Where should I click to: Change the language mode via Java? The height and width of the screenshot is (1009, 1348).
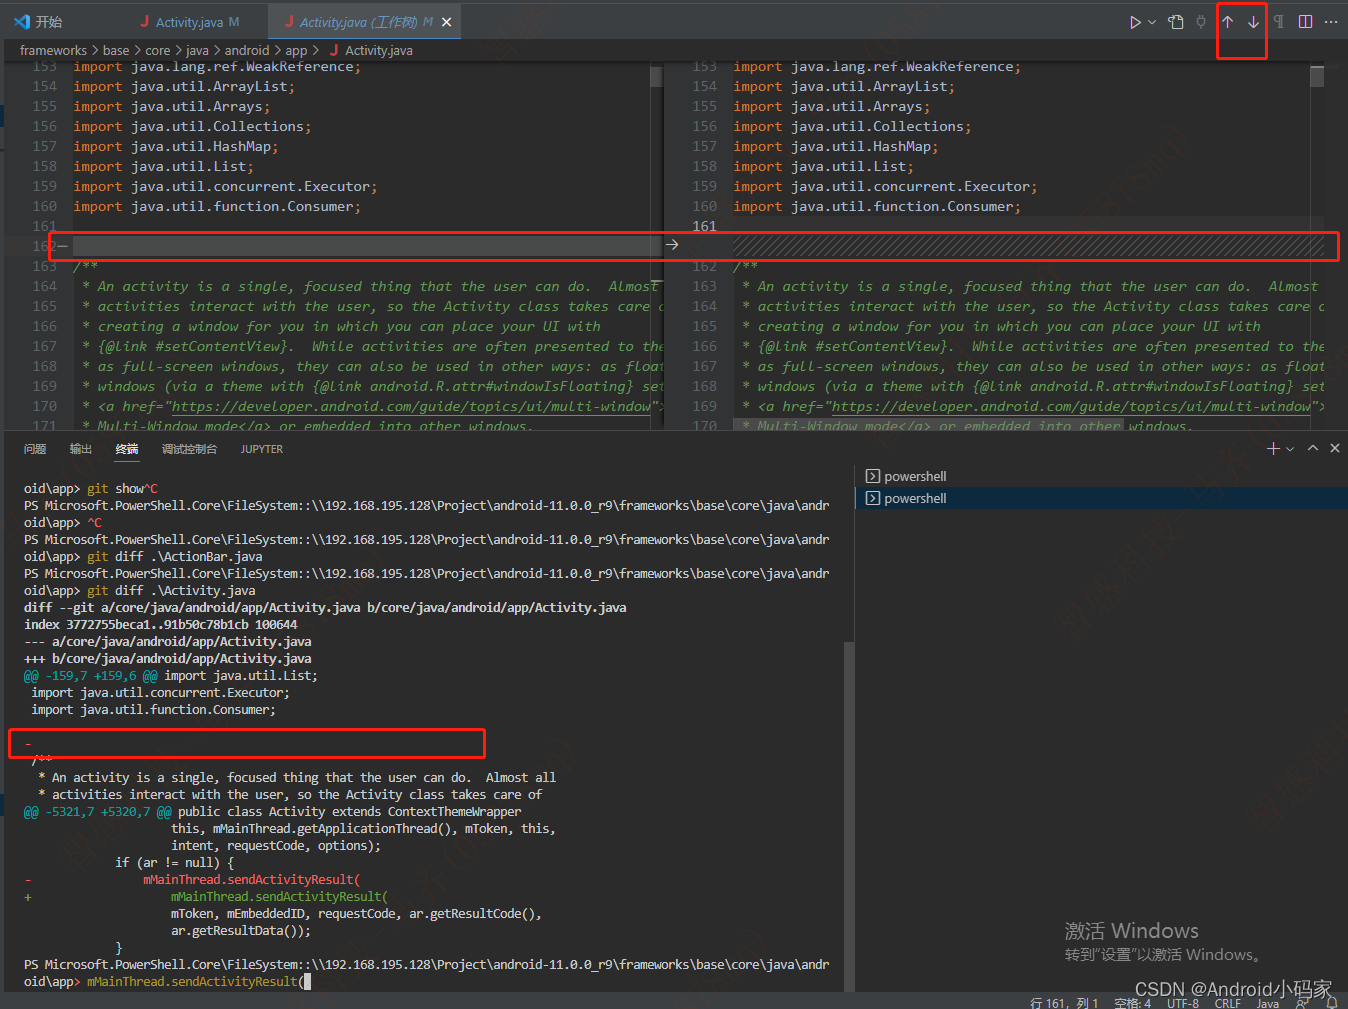(1268, 1003)
